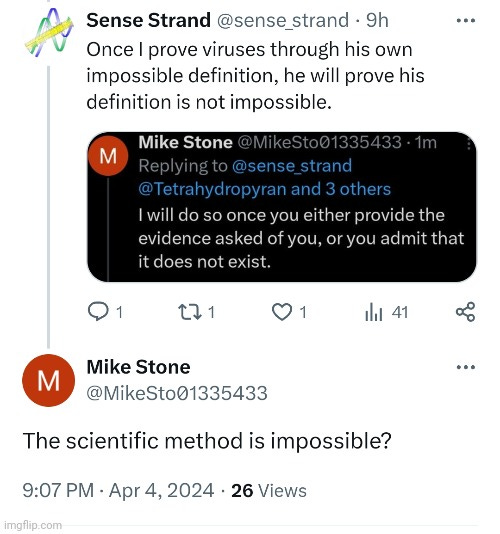500x534 pixels.
Task: Click the @sense_strand handle in header
Action: [x=283, y=21]
